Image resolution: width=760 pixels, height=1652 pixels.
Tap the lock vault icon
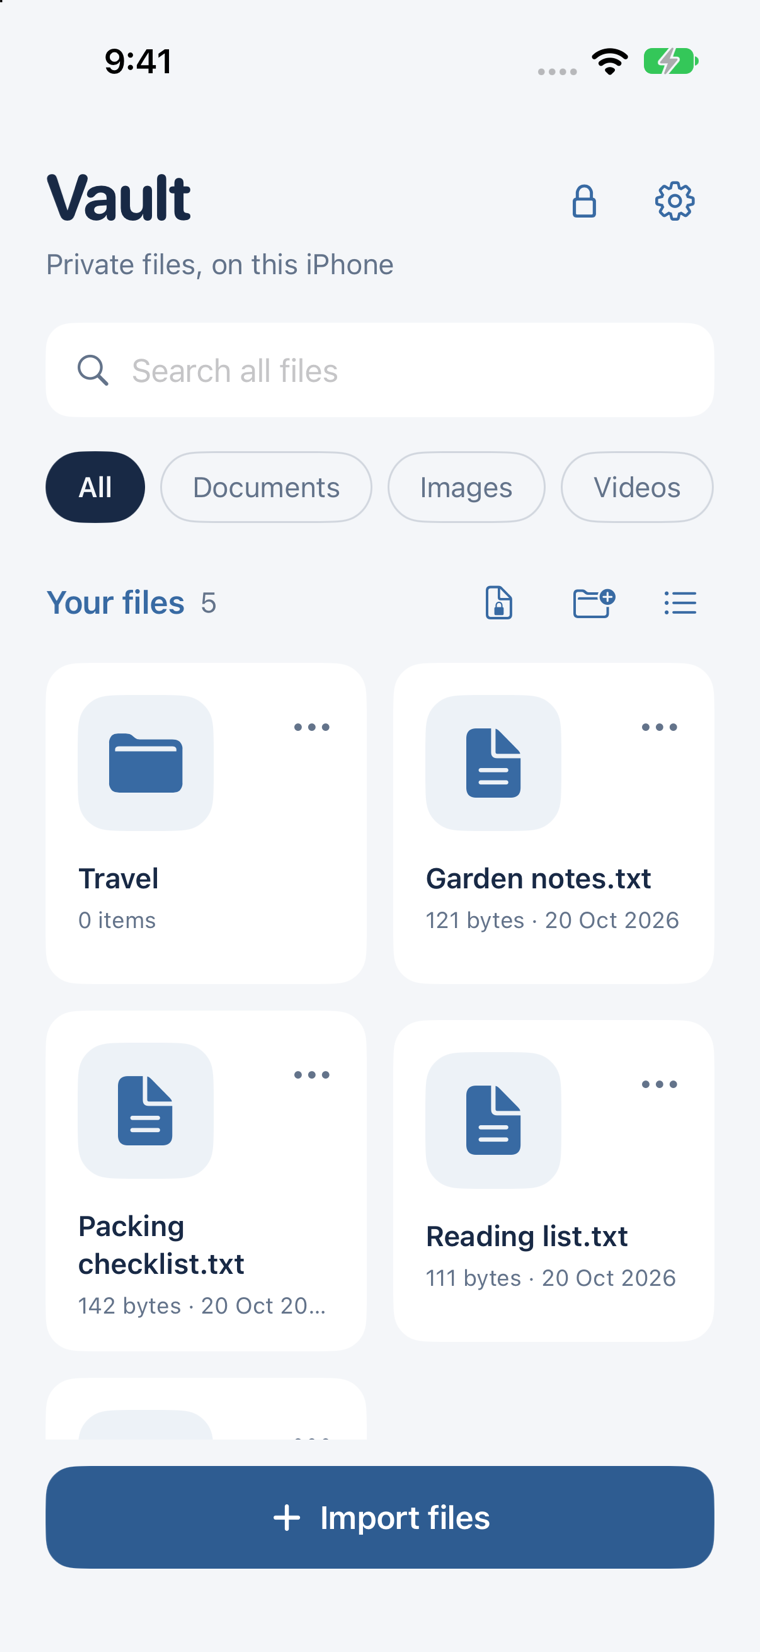[x=584, y=201]
